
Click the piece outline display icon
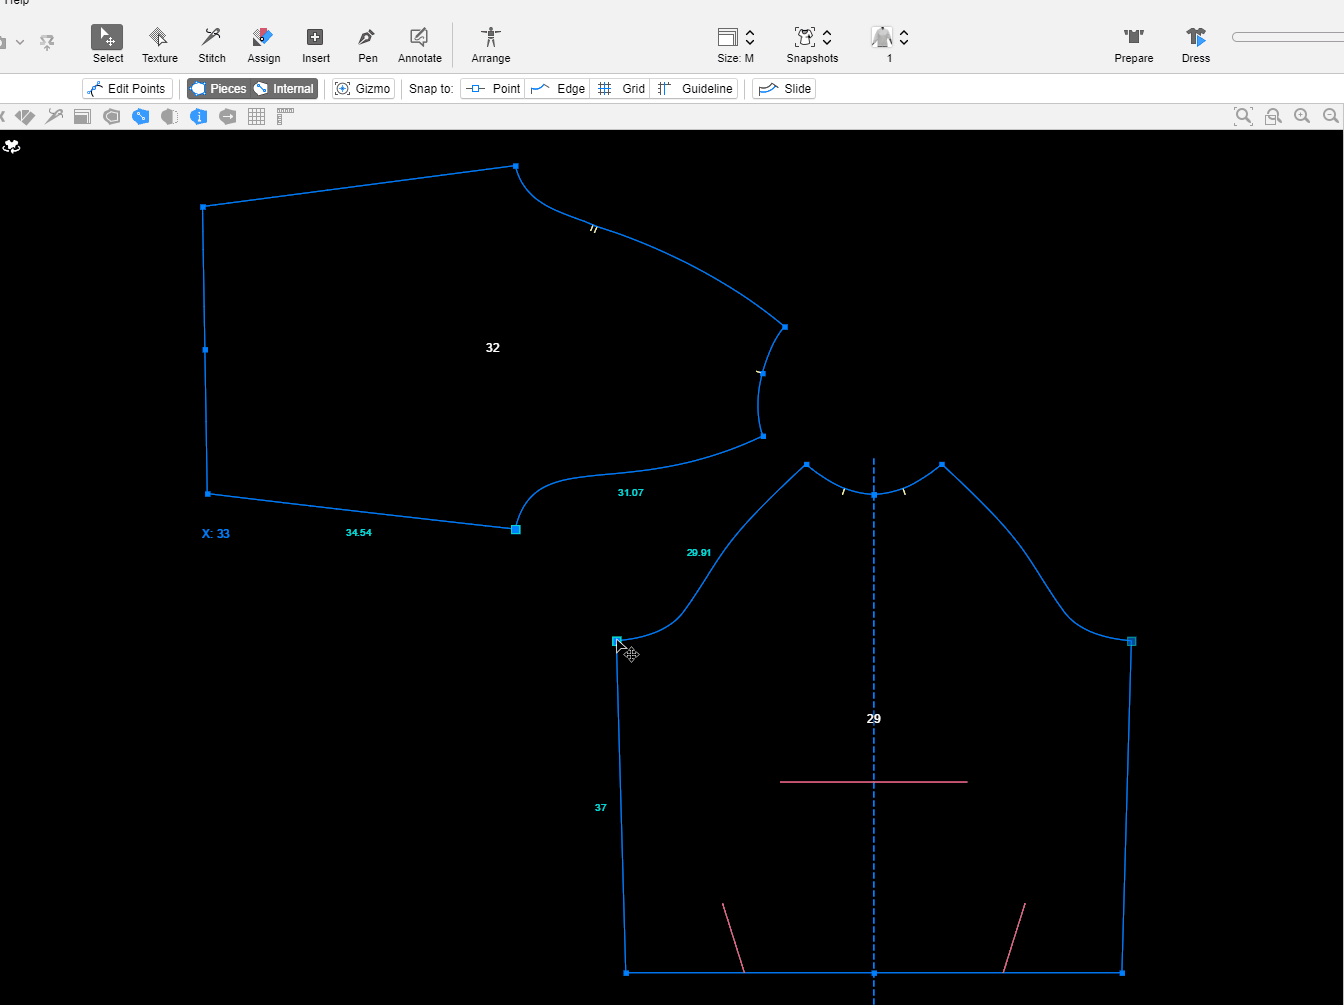point(112,117)
